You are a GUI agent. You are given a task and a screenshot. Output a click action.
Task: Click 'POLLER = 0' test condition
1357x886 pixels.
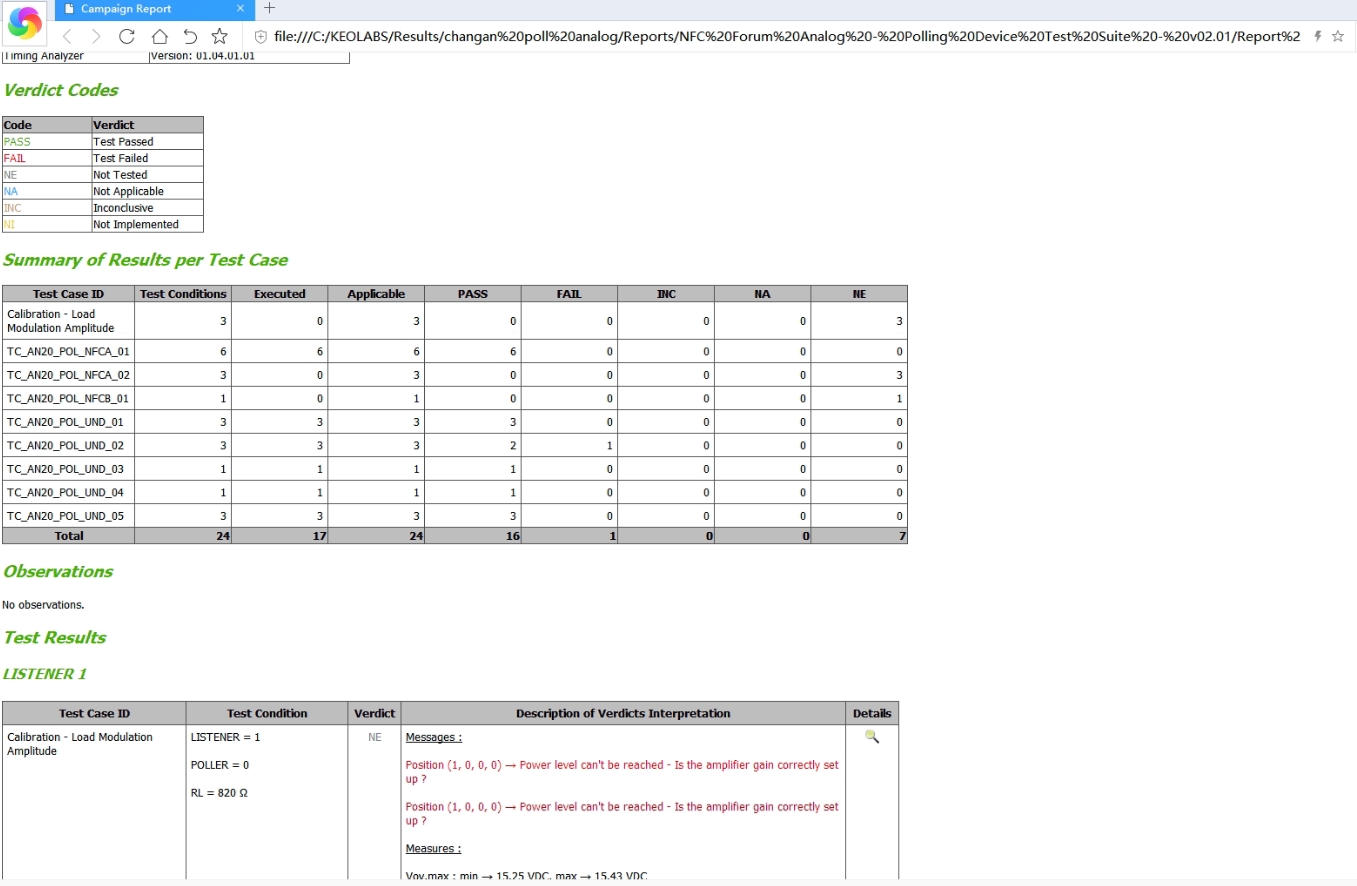pos(220,765)
